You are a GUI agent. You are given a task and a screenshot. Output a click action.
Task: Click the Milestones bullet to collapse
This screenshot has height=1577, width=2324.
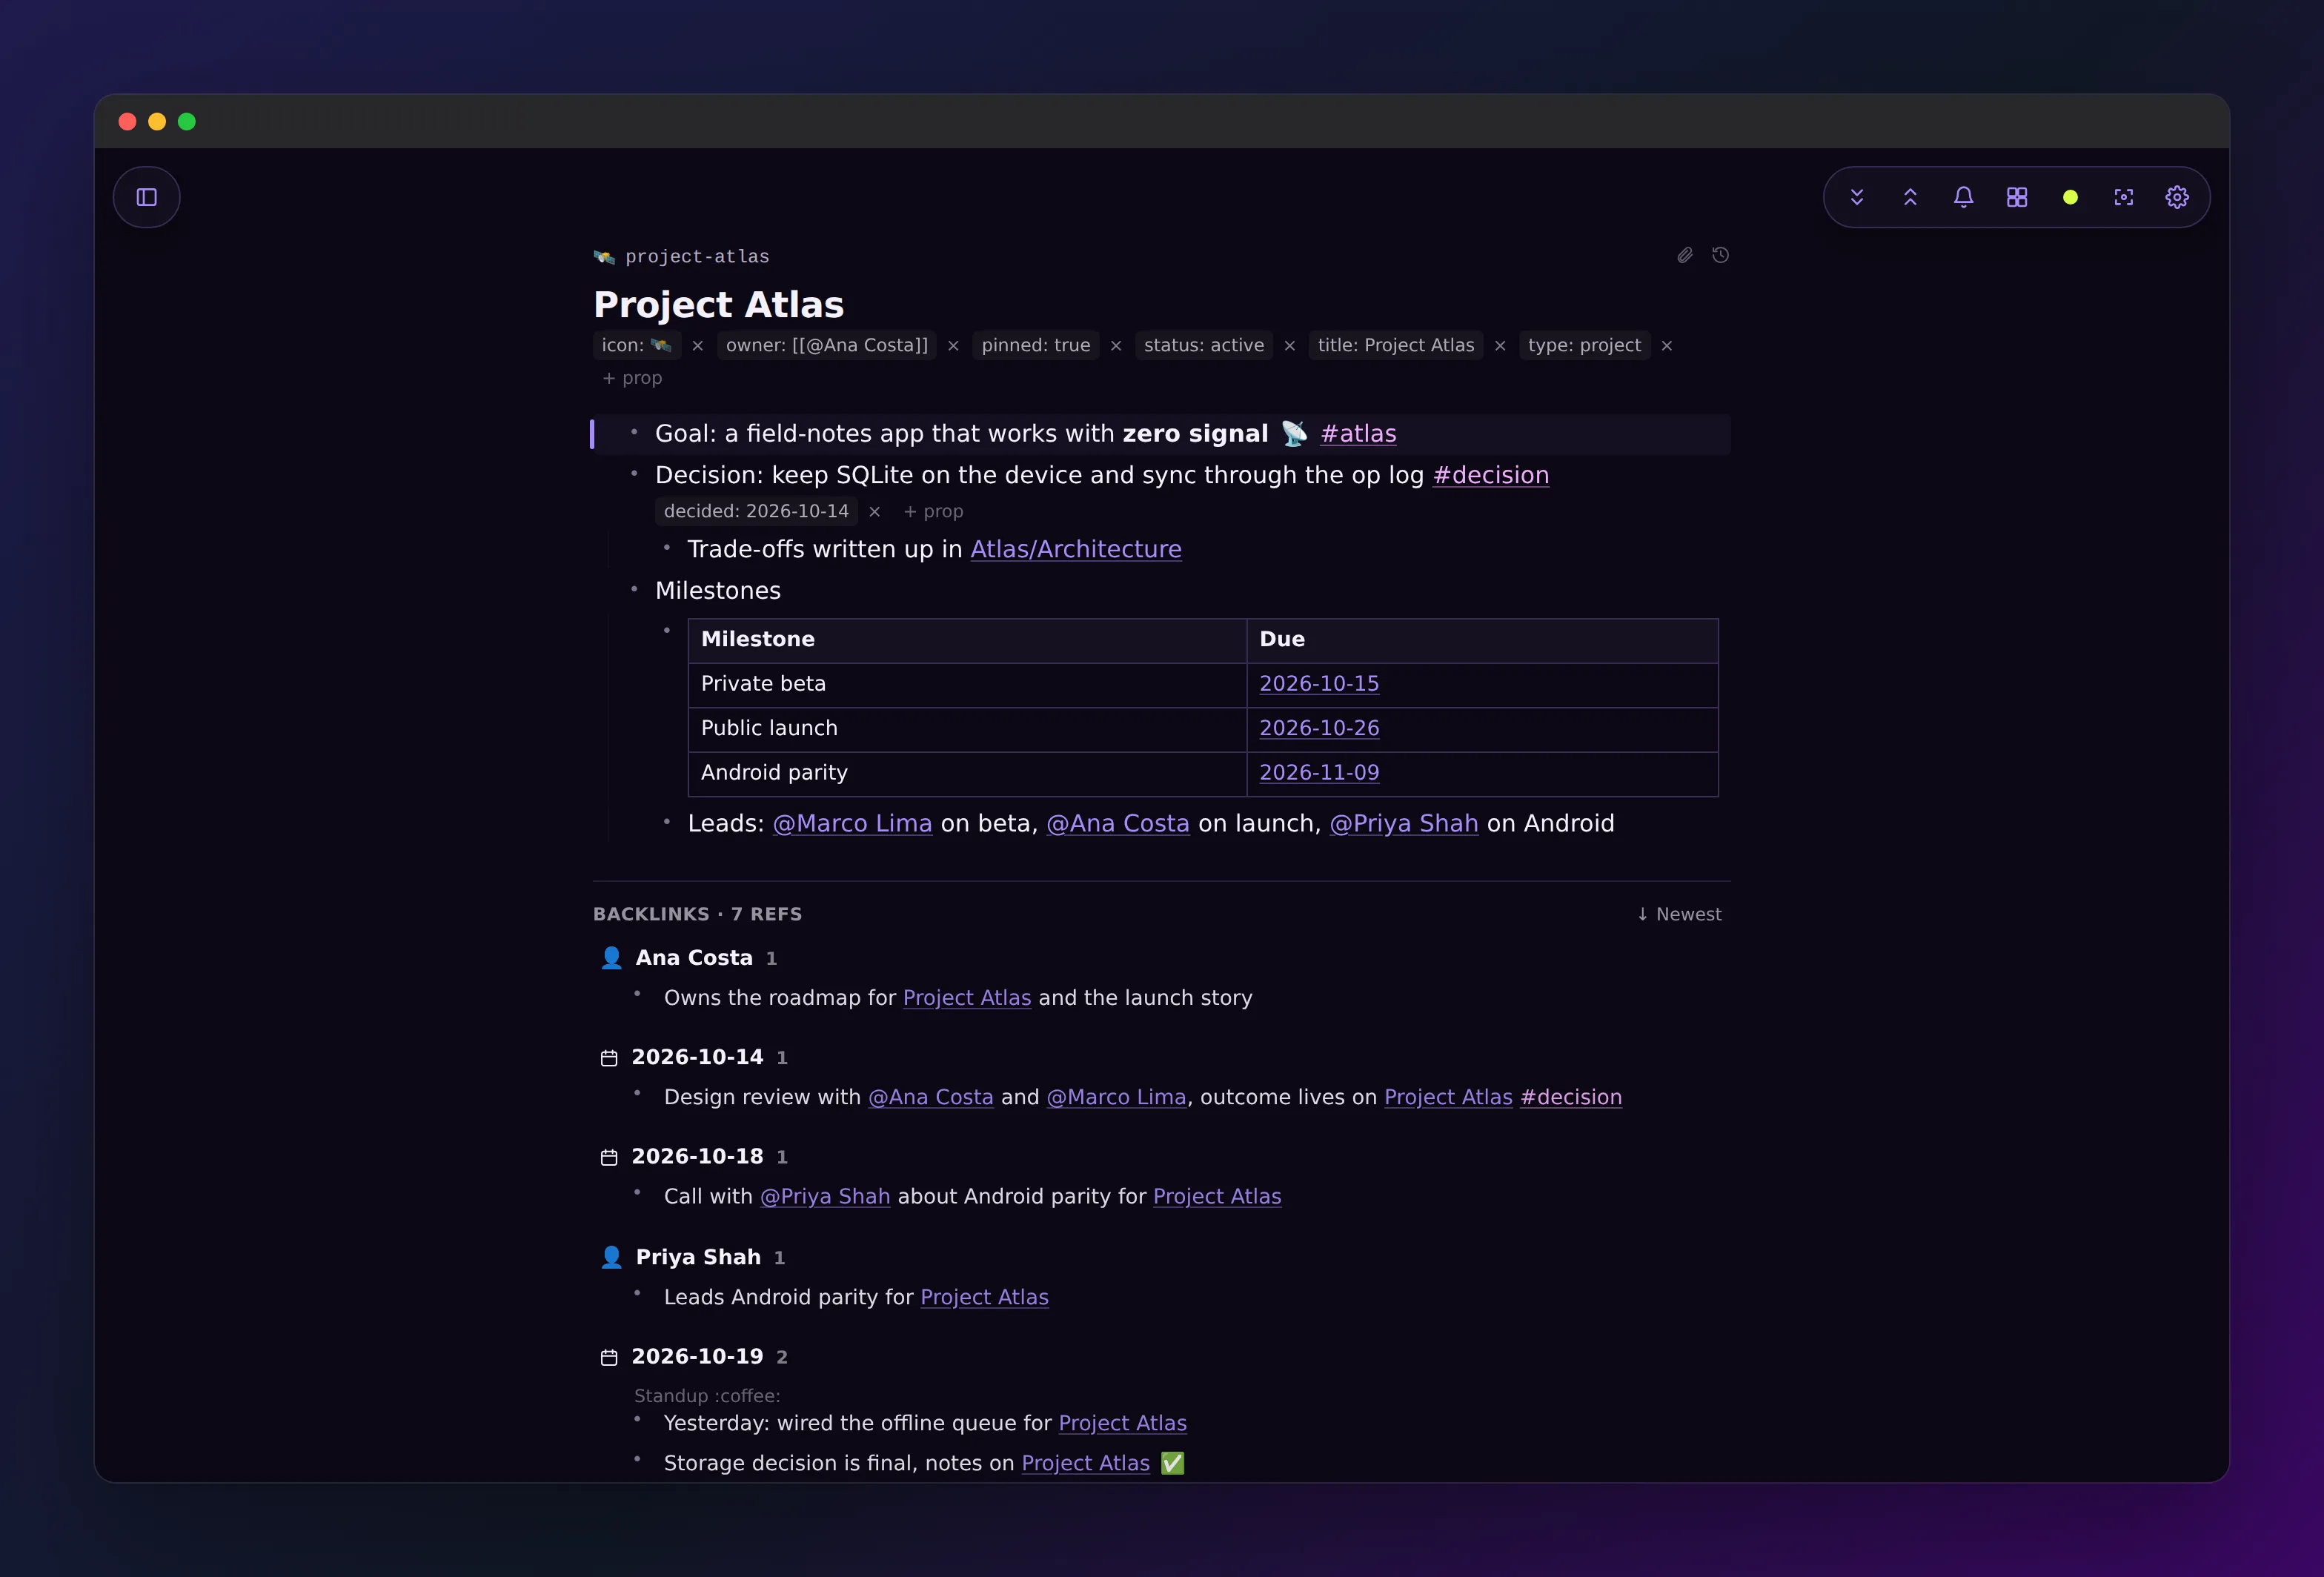[634, 589]
